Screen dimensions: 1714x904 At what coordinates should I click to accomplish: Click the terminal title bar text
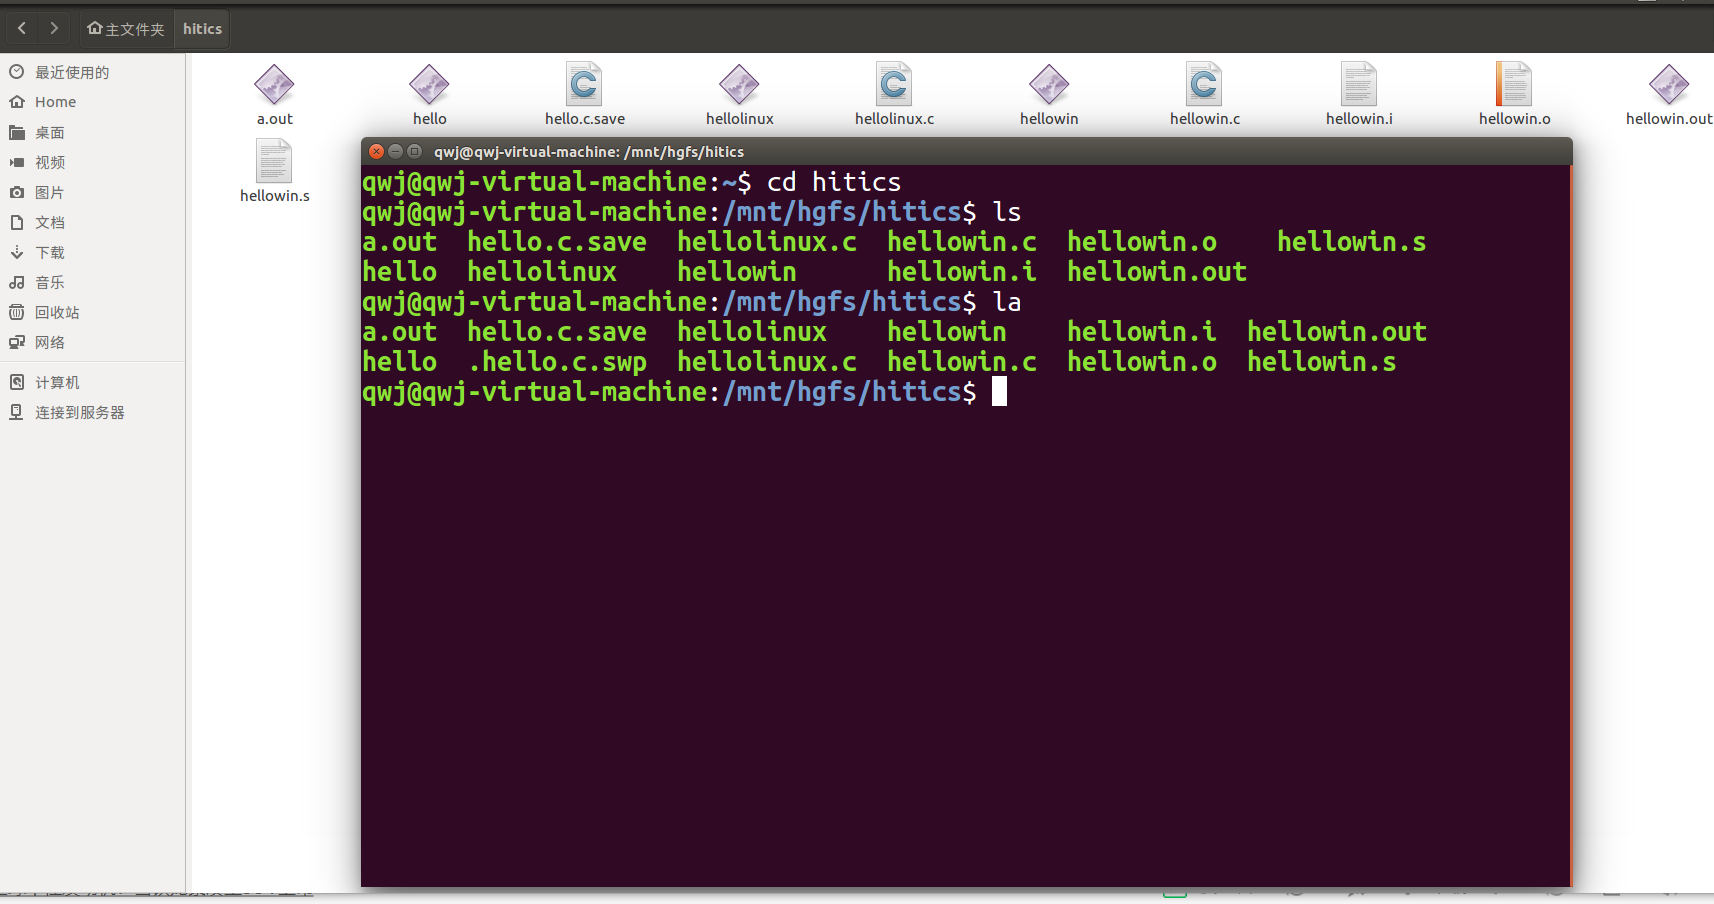pos(589,152)
